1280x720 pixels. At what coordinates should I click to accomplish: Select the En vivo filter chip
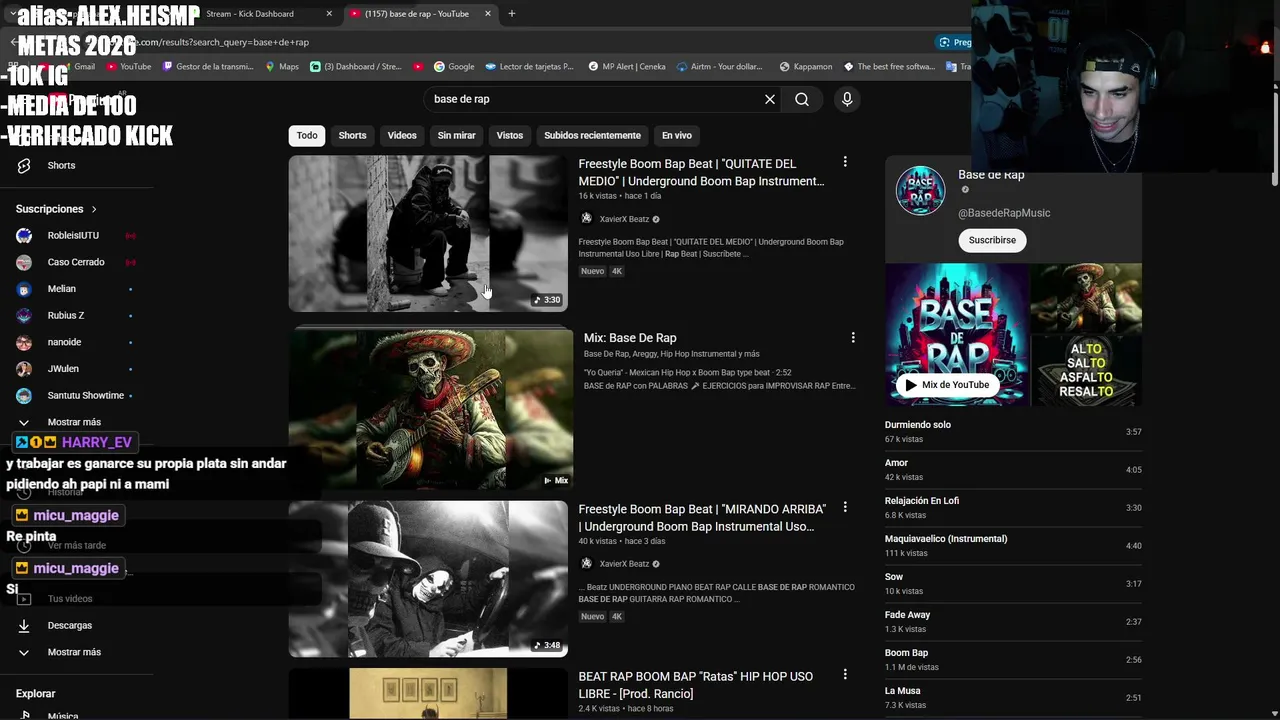[x=677, y=135]
